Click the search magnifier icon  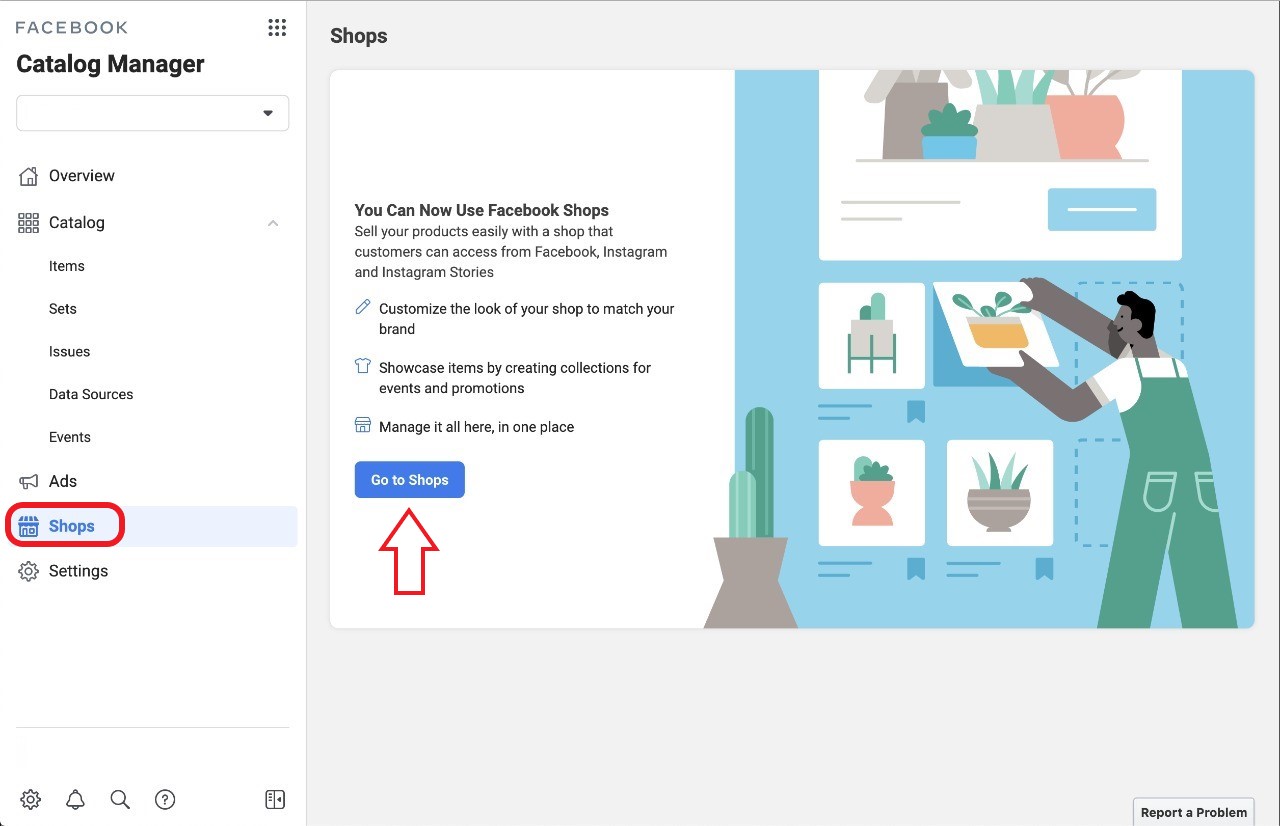(x=120, y=799)
